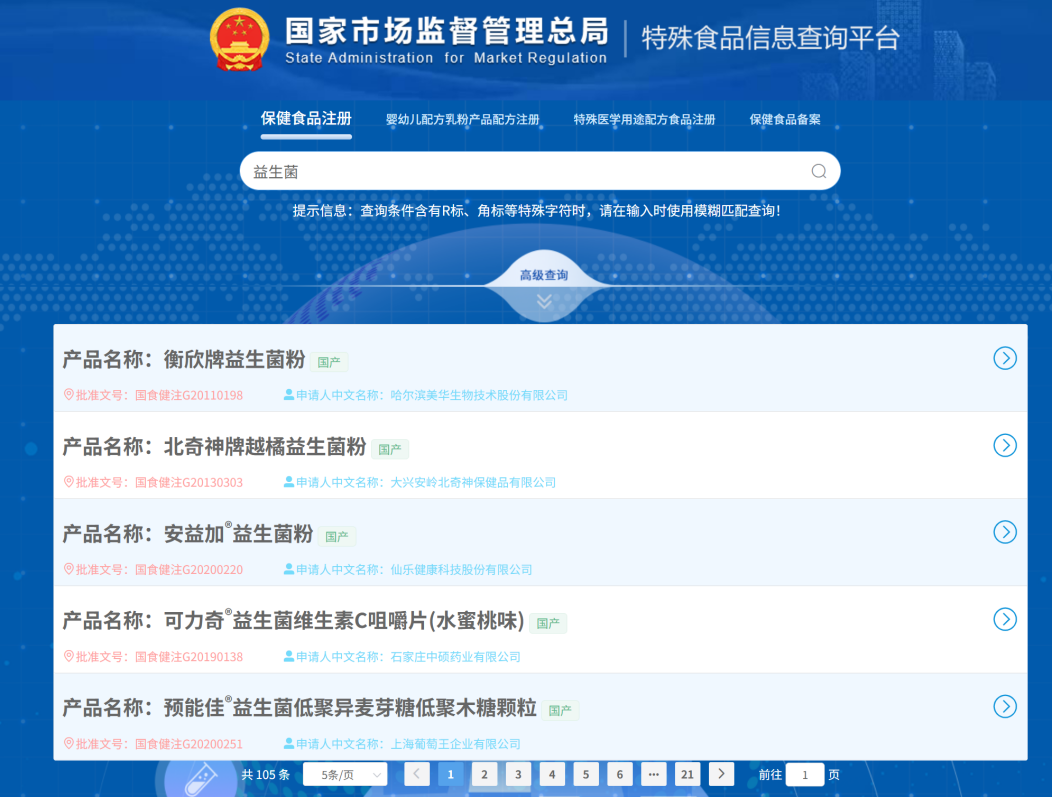Click approval number 国食健注G20110198
This screenshot has height=797, width=1052.
(x=189, y=395)
